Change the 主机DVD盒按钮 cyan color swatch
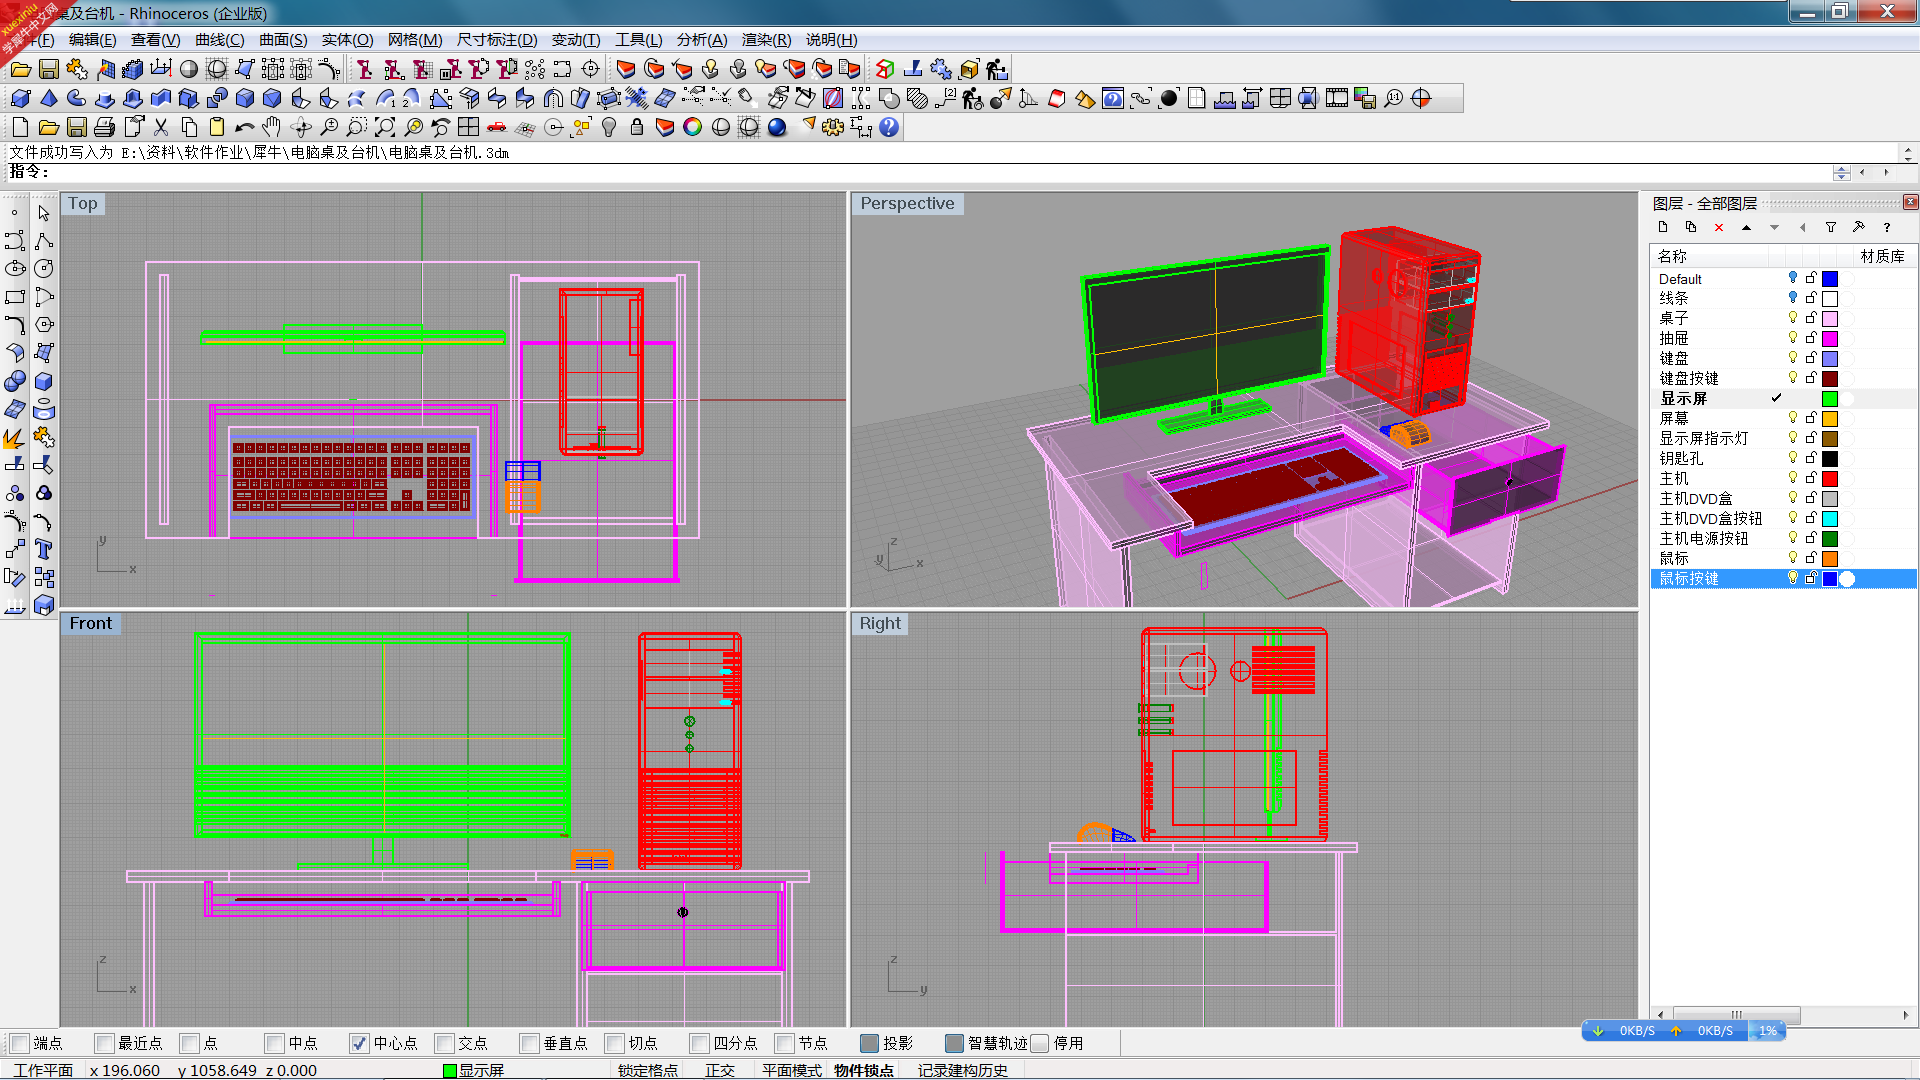This screenshot has height=1080, width=1920. (1830, 518)
